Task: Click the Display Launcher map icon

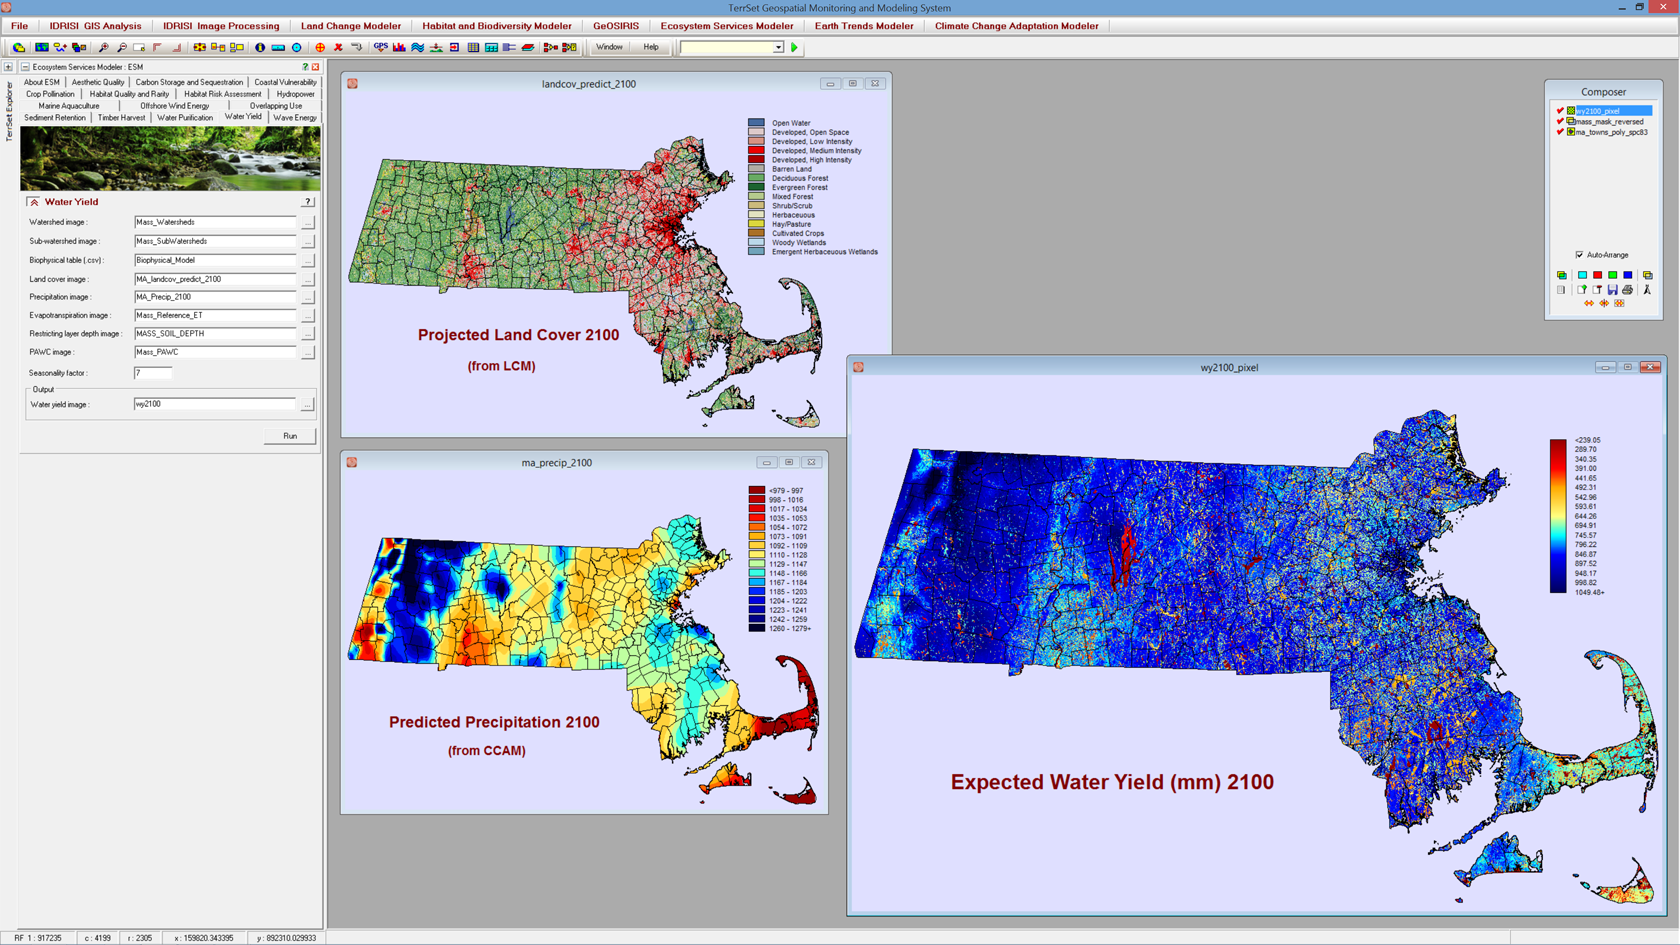Action: (x=42, y=47)
